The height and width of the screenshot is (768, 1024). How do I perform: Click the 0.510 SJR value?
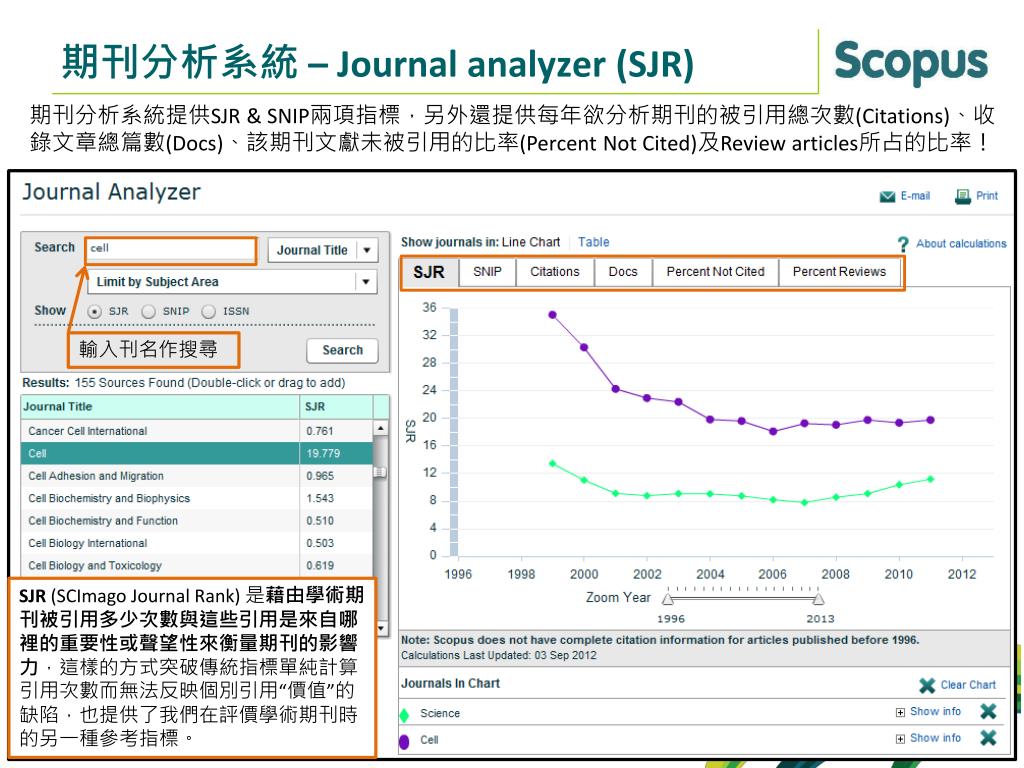click(320, 520)
